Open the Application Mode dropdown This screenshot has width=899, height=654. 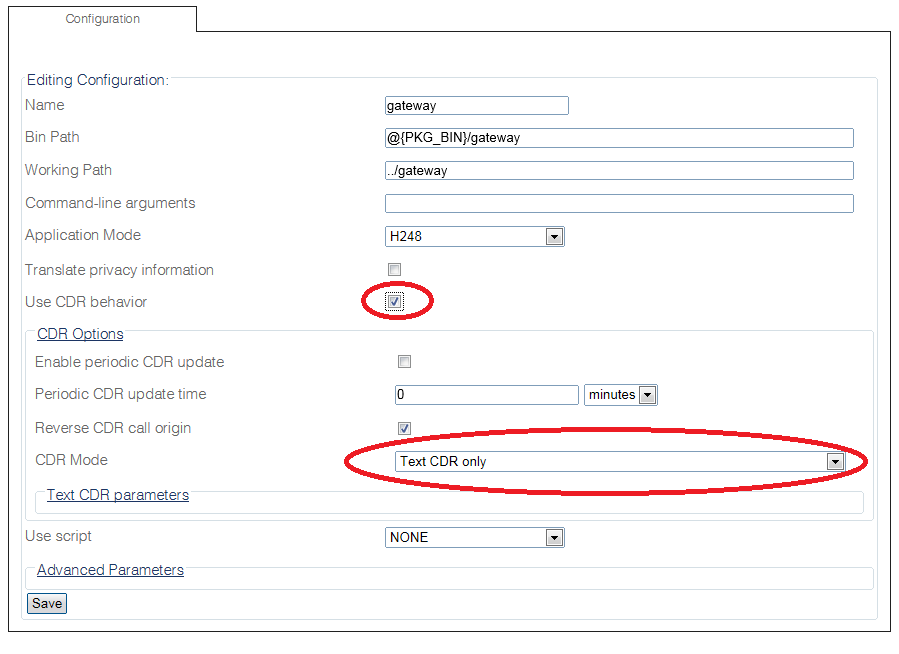[x=475, y=237]
